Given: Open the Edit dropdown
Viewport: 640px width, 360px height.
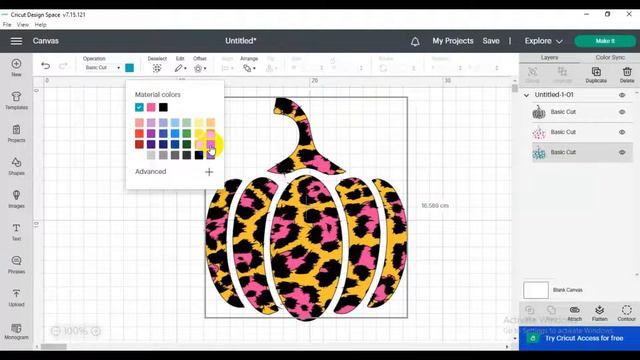Looking at the screenshot, I should coord(180,69).
